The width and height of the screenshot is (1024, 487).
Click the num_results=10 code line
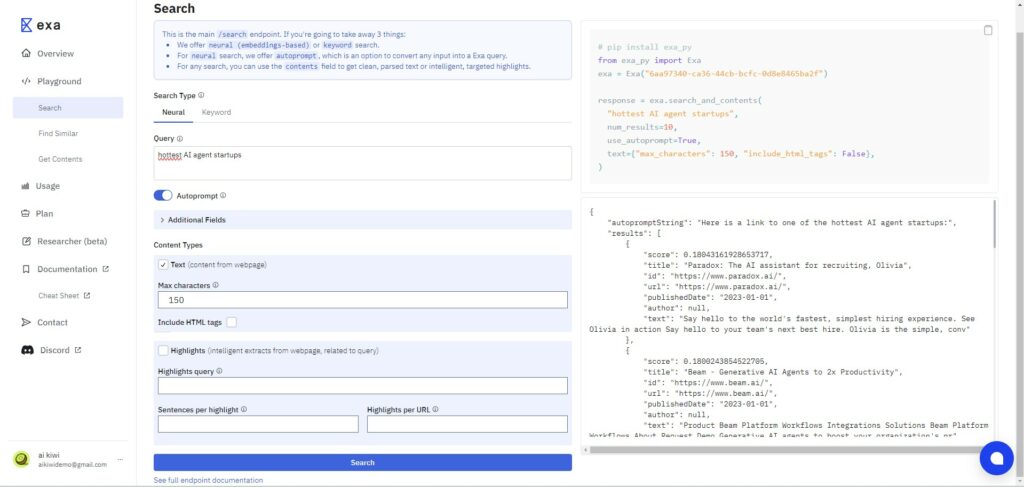click(x=642, y=127)
